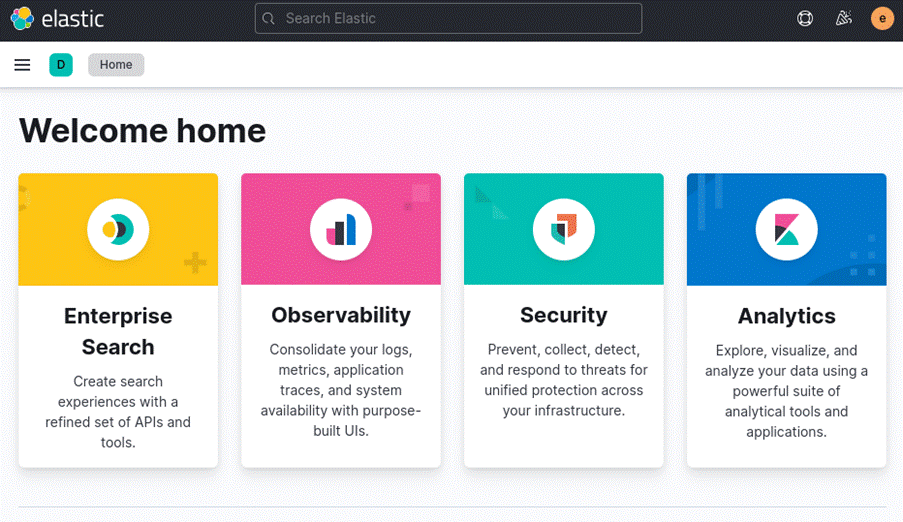
Task: Click the 'Prevent, collect, detect' description text
Action: [x=564, y=380]
